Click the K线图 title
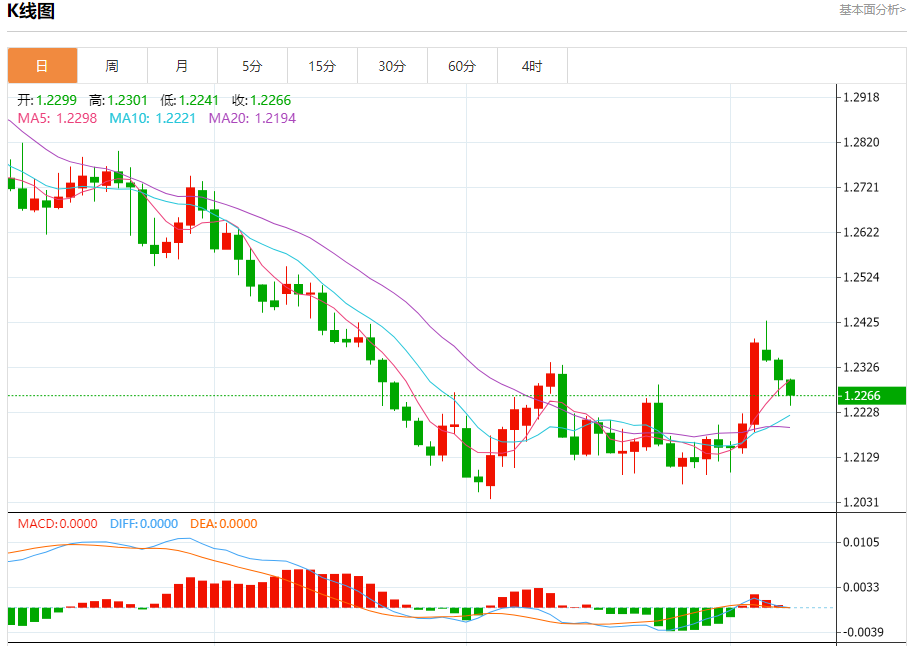 pyautogui.click(x=31, y=10)
